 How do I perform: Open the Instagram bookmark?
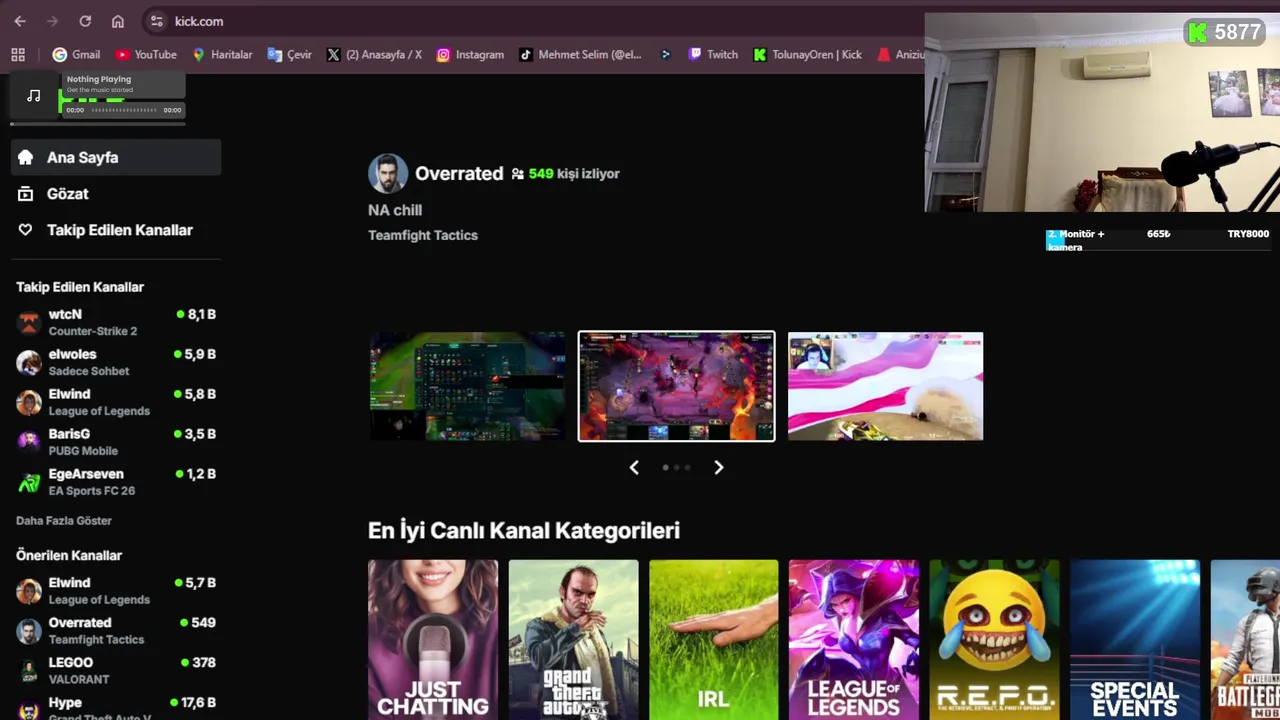(x=470, y=55)
